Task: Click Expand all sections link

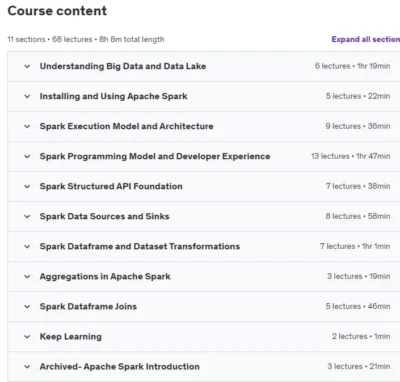Action: click(366, 39)
